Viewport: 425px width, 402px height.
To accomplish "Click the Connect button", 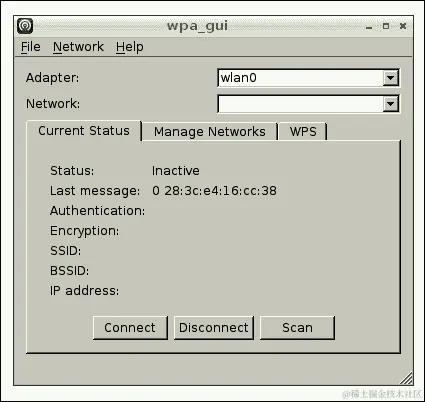I will tap(130, 328).
